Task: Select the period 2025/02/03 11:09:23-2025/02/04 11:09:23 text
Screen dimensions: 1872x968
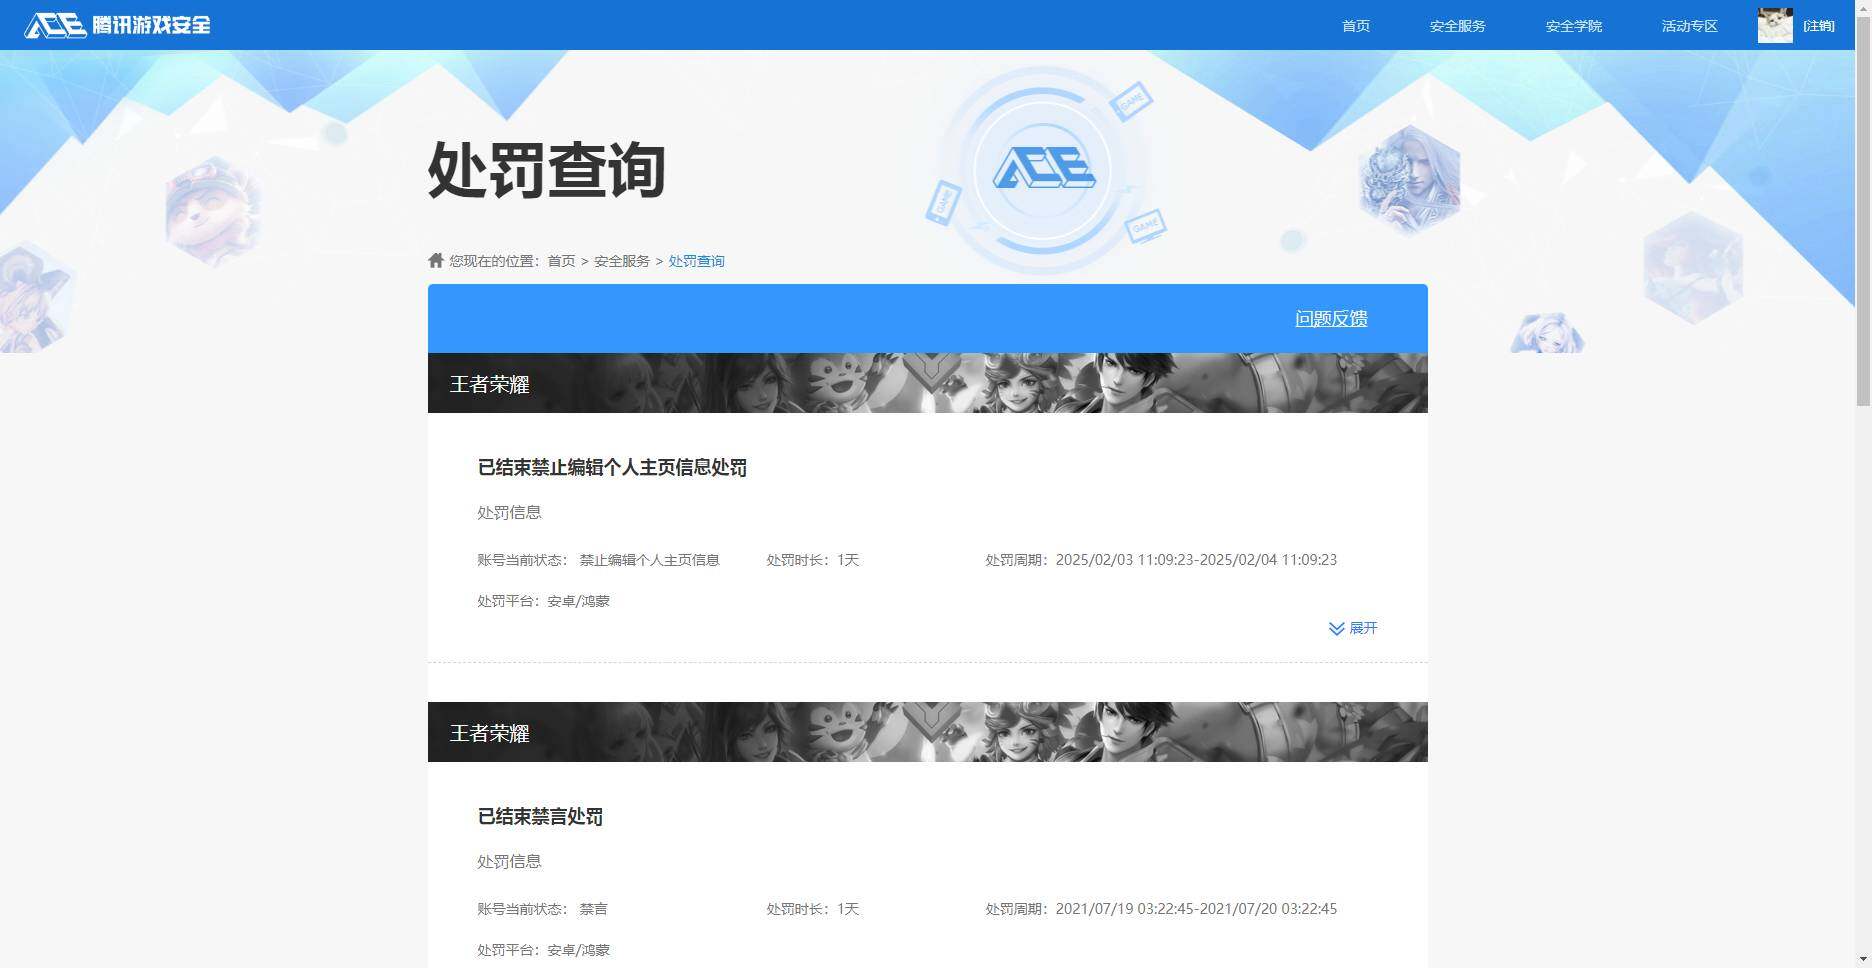Action: tap(1196, 560)
